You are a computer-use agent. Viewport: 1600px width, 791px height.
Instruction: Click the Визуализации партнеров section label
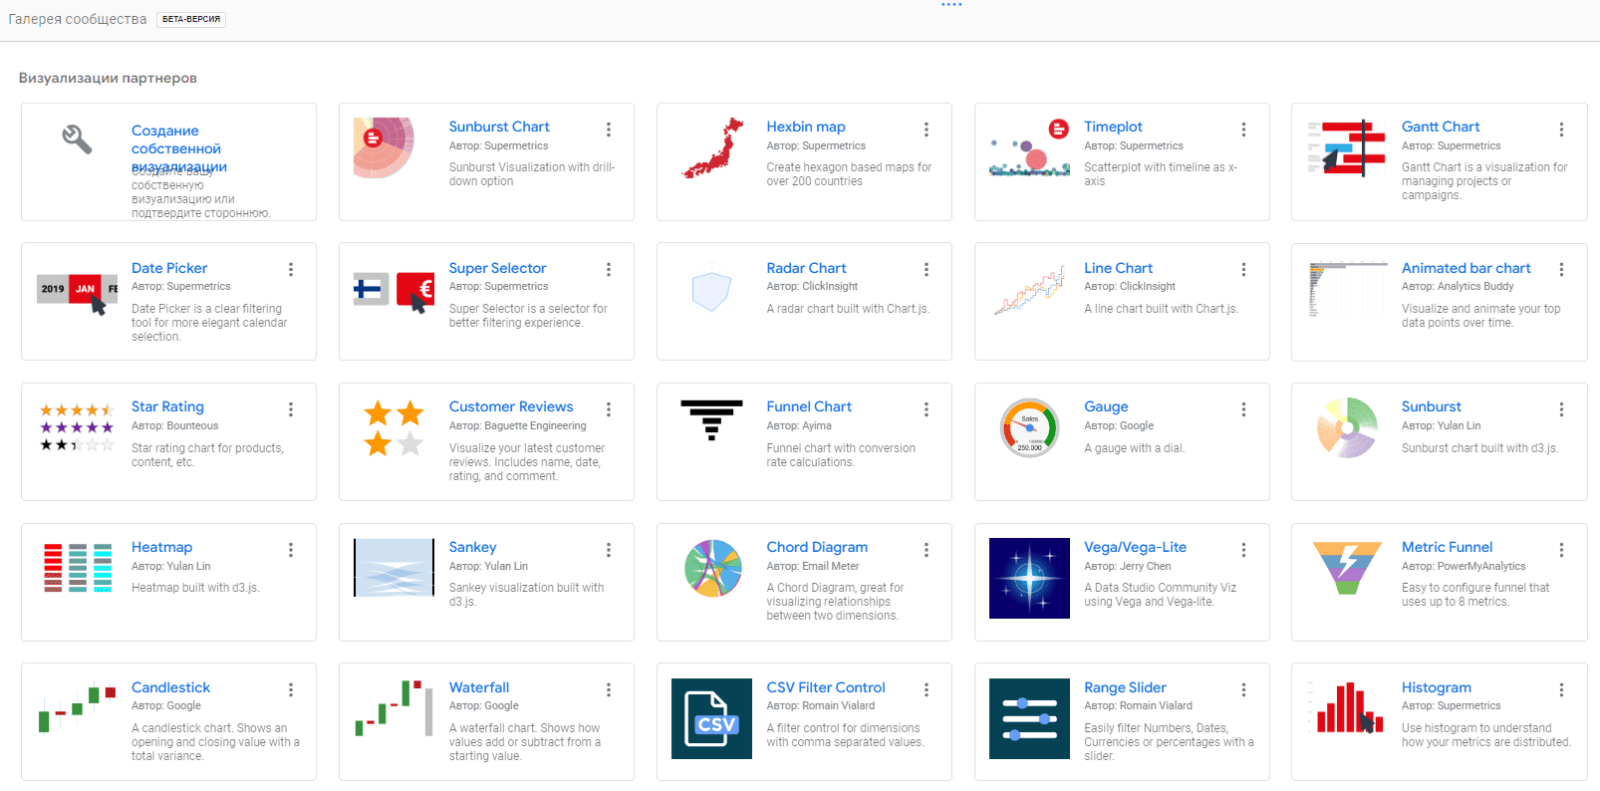coord(108,78)
